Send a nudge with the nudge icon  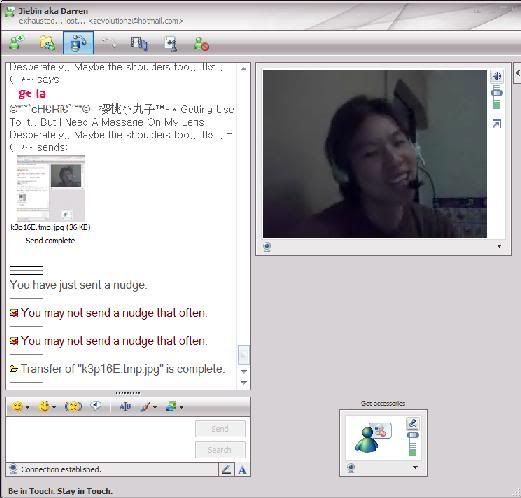coord(73,407)
